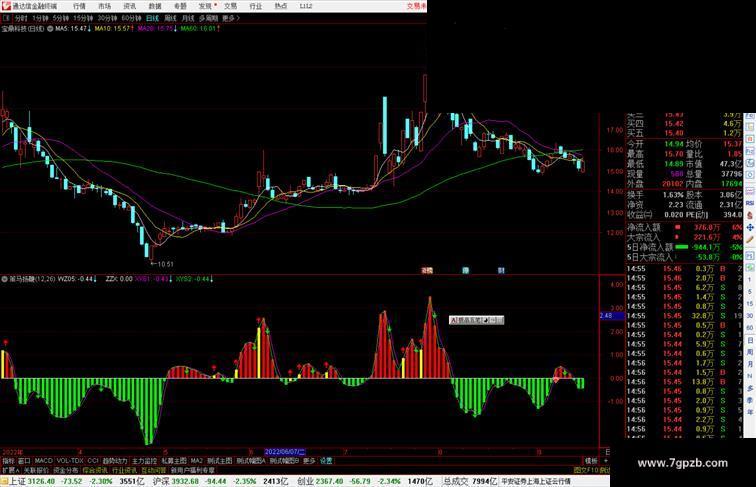The height and width of the screenshot is (487, 756).
Task: Select the CCI indicator tab
Action: (x=93, y=461)
